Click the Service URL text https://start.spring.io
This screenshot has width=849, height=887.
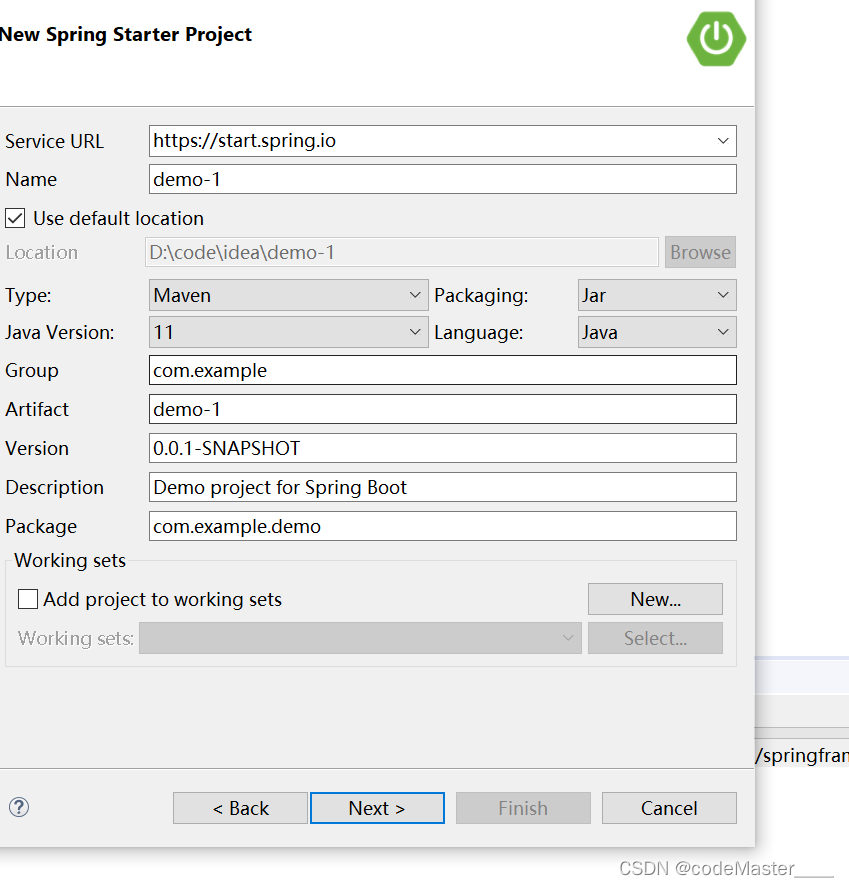244,141
